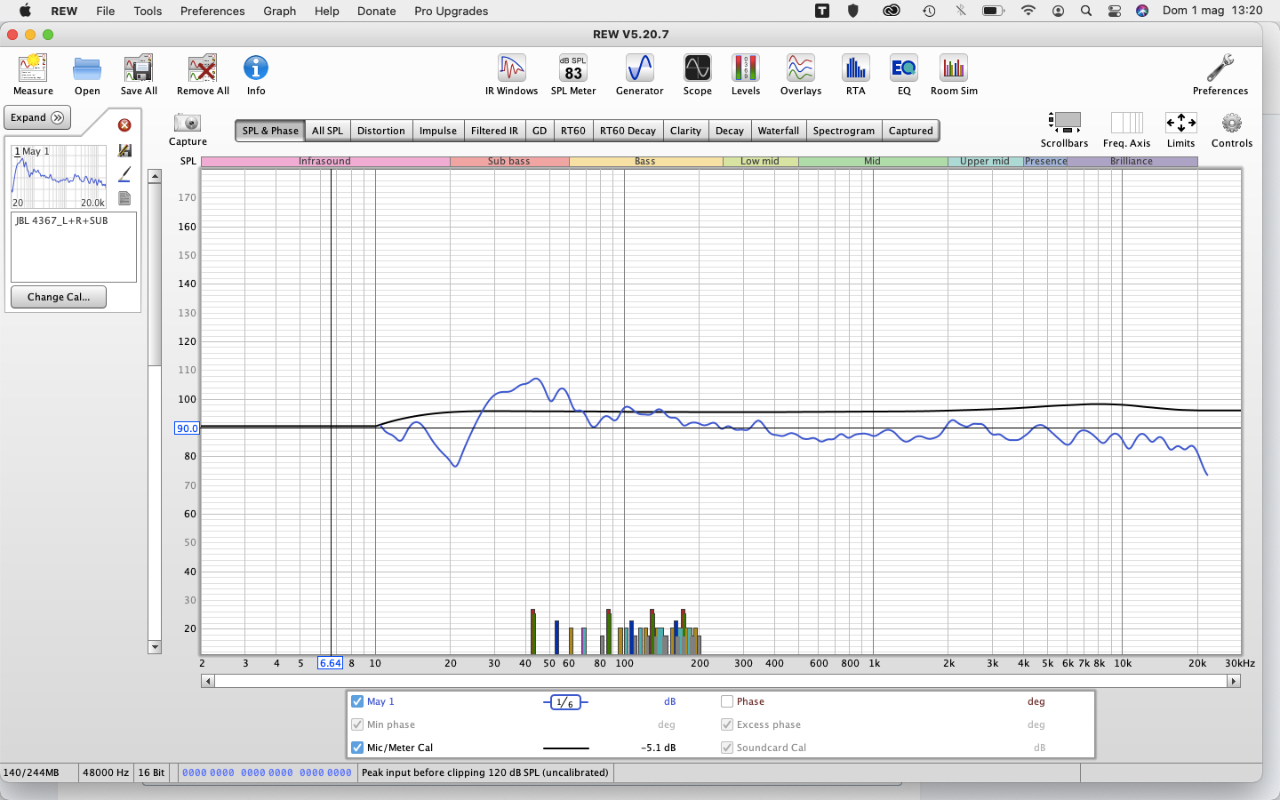
Task: Open the RT60 tab
Action: (x=573, y=130)
